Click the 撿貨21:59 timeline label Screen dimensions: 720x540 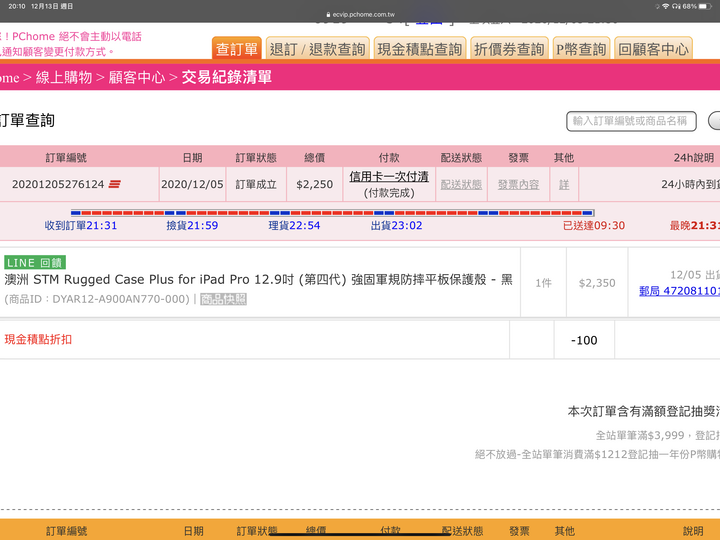point(192,225)
